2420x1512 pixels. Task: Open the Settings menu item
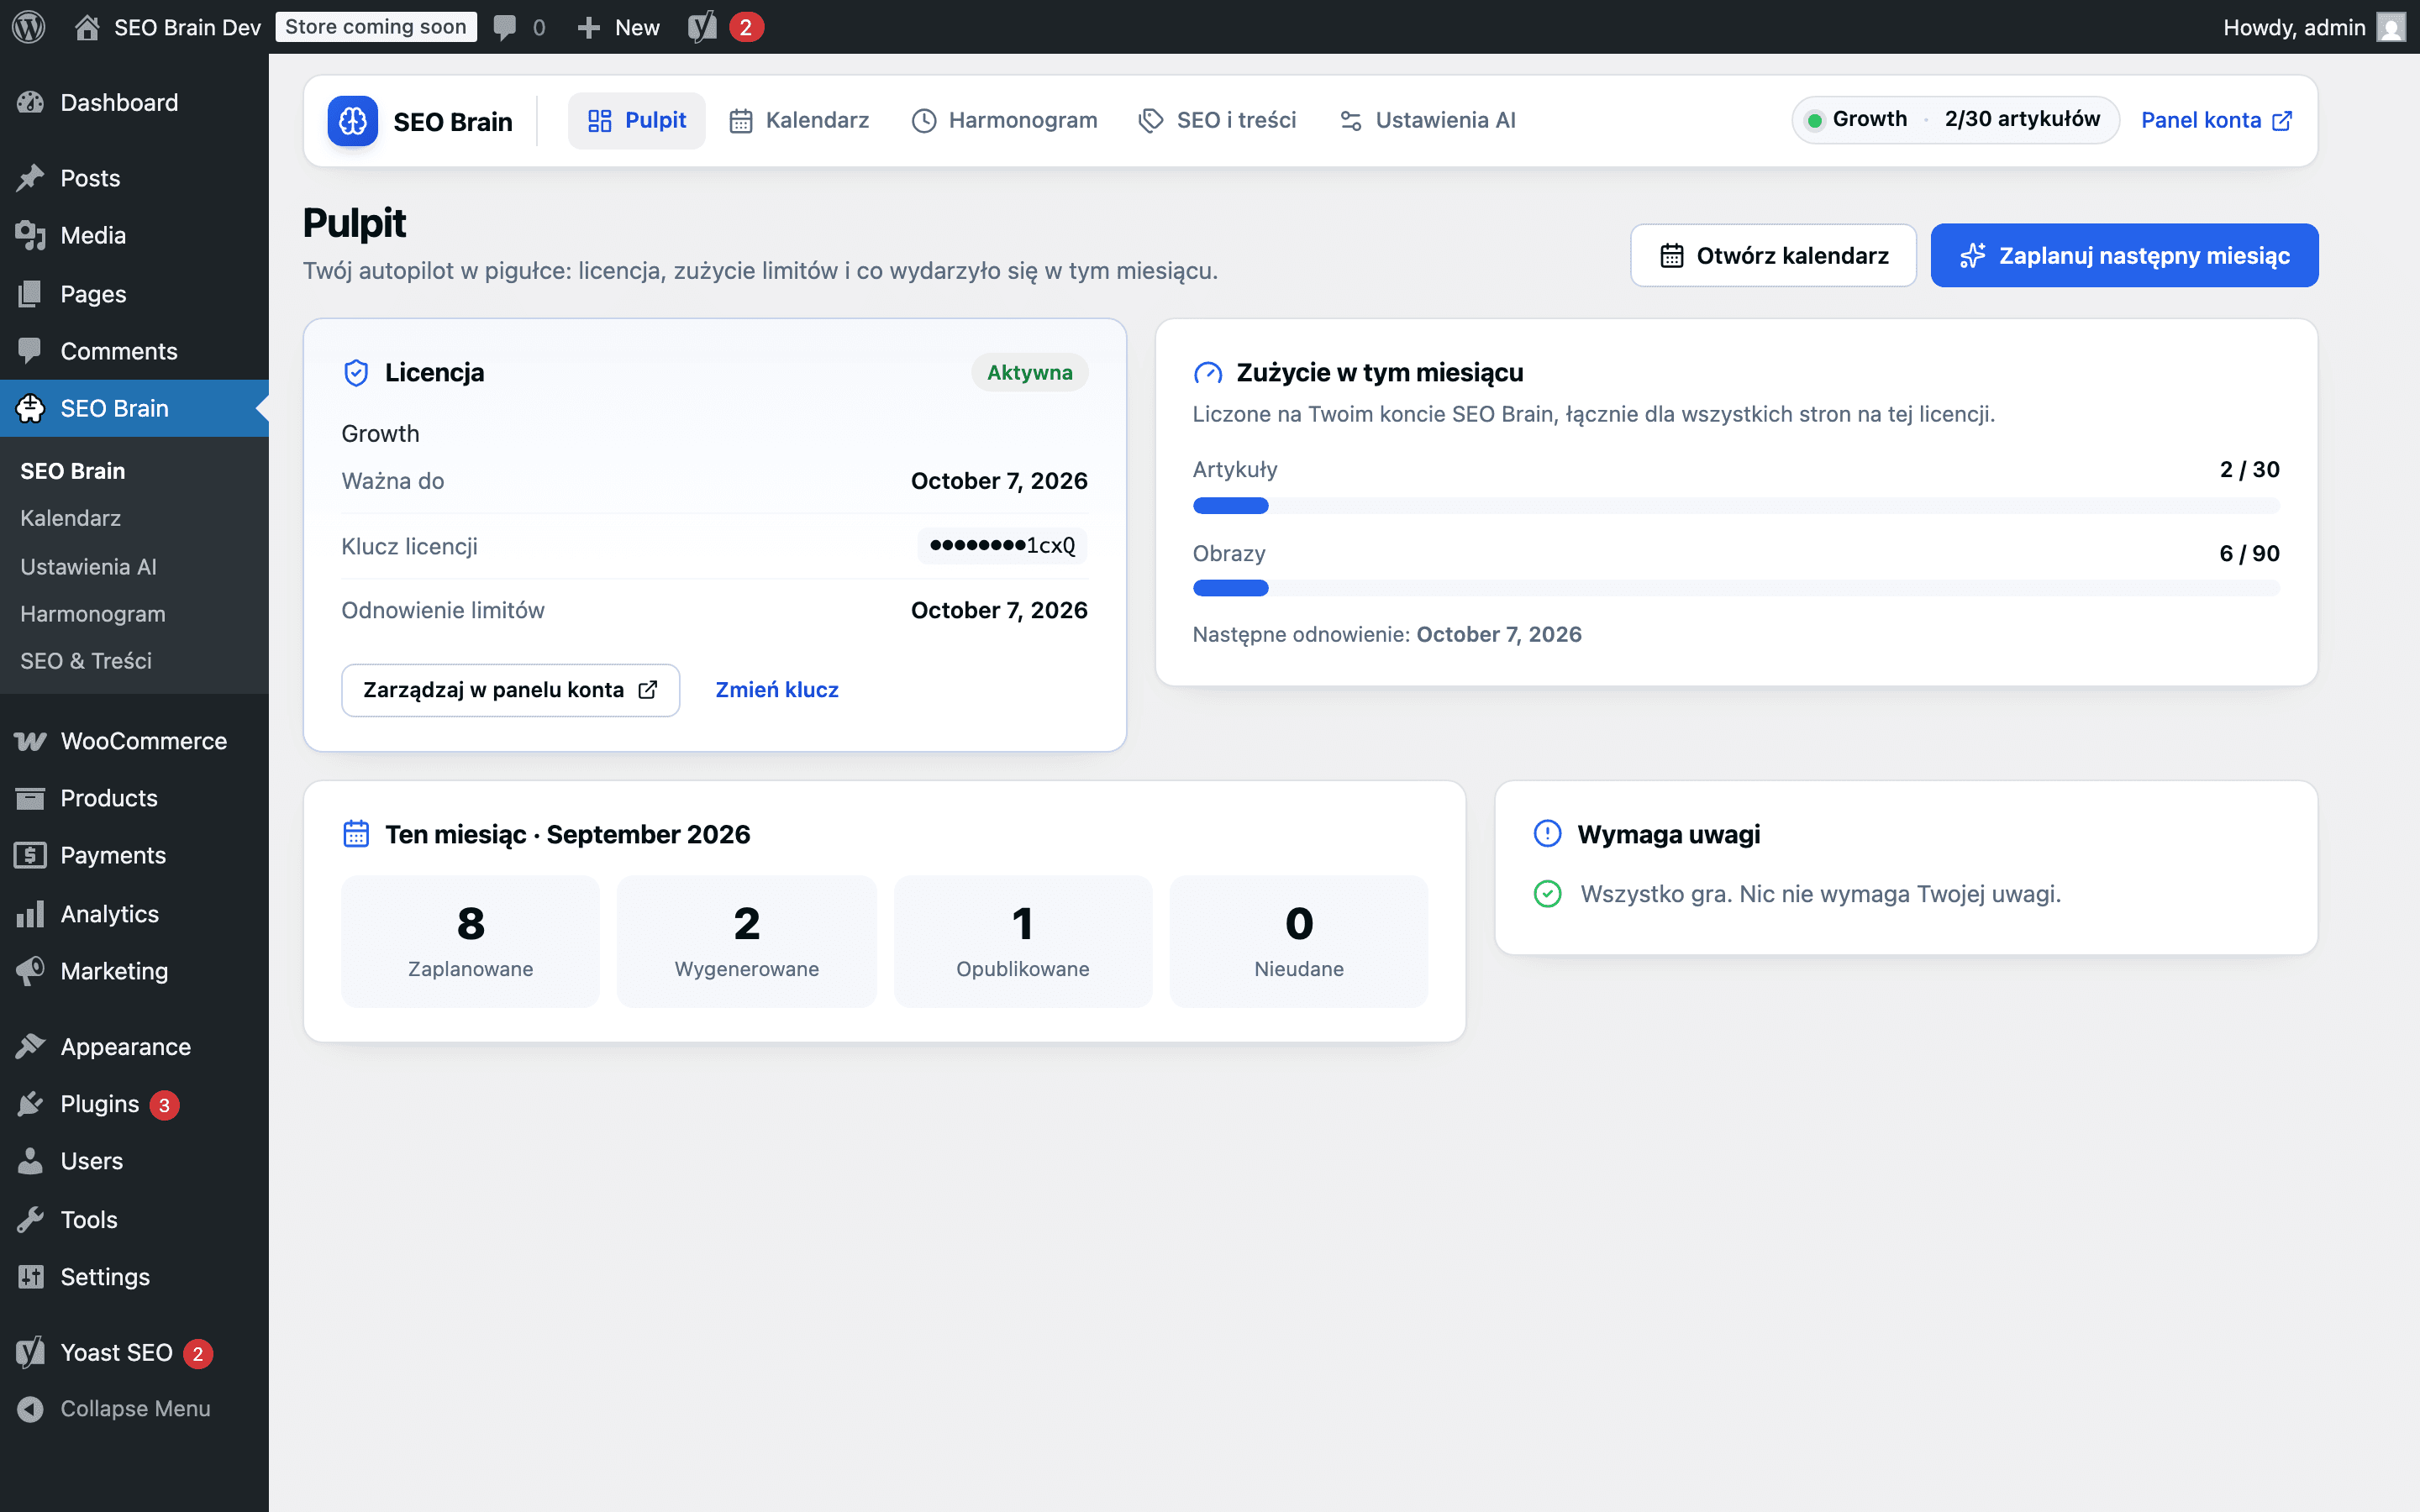134,1277
